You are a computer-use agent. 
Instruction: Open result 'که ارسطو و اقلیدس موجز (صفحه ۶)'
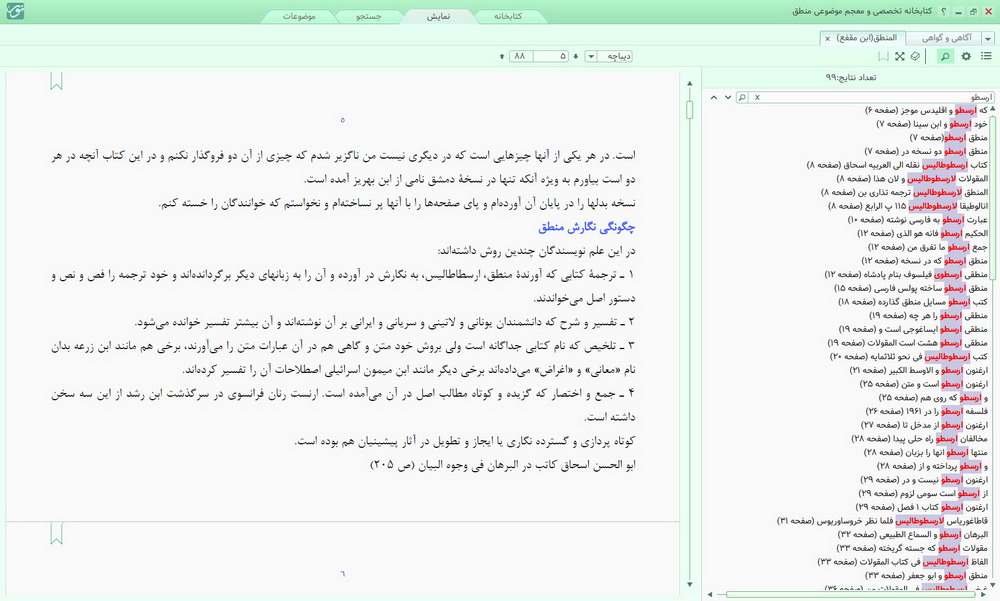tap(926, 110)
